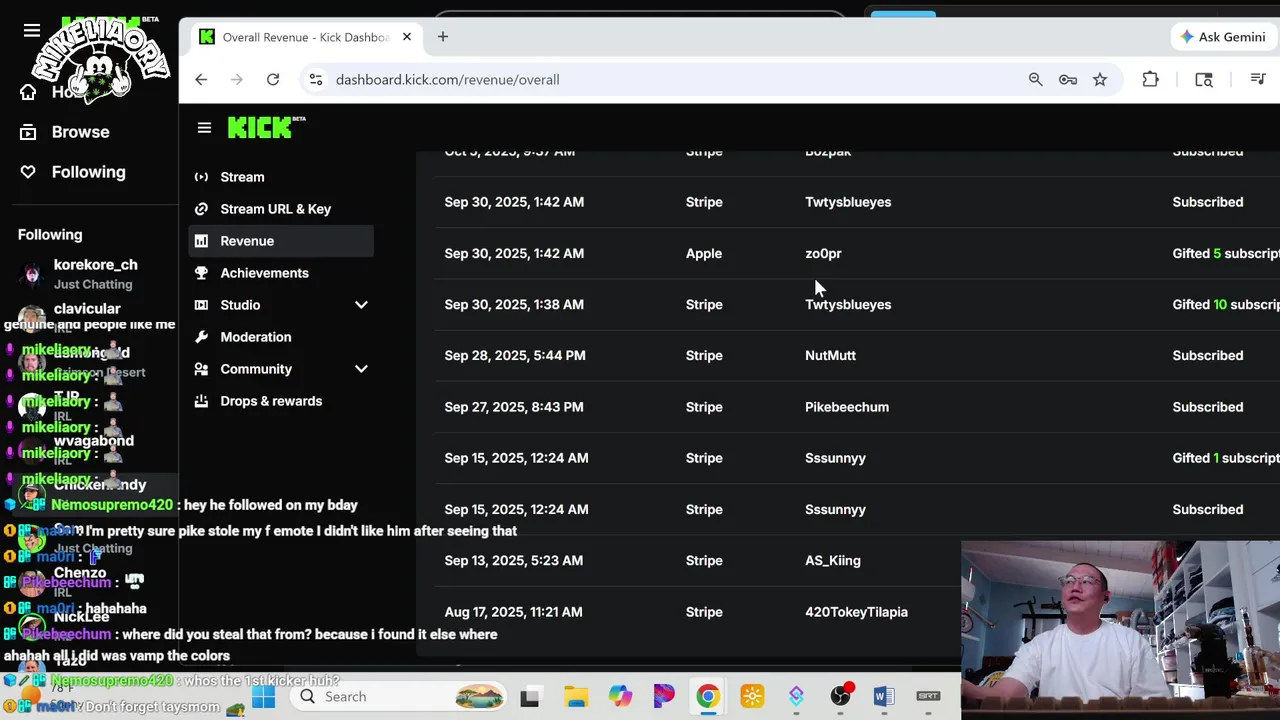Click the Browse link in the background Kick window

coord(81,132)
